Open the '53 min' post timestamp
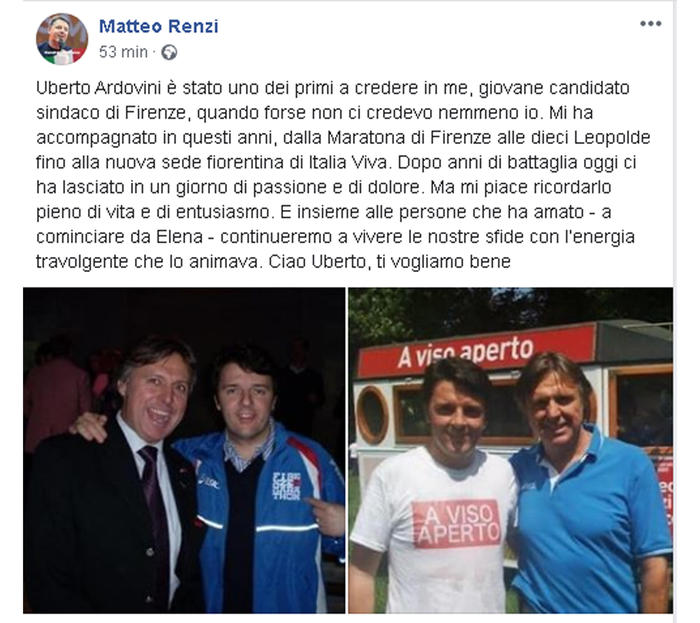 tap(123, 52)
